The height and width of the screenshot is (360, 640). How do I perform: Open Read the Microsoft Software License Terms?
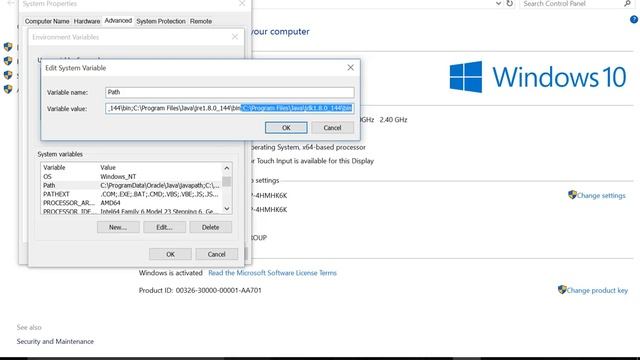click(x=272, y=273)
